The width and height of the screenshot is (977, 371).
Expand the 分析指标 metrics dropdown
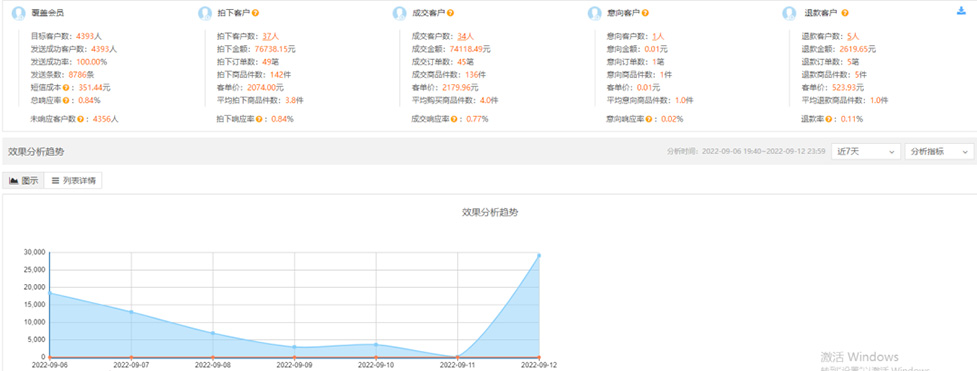click(x=940, y=152)
